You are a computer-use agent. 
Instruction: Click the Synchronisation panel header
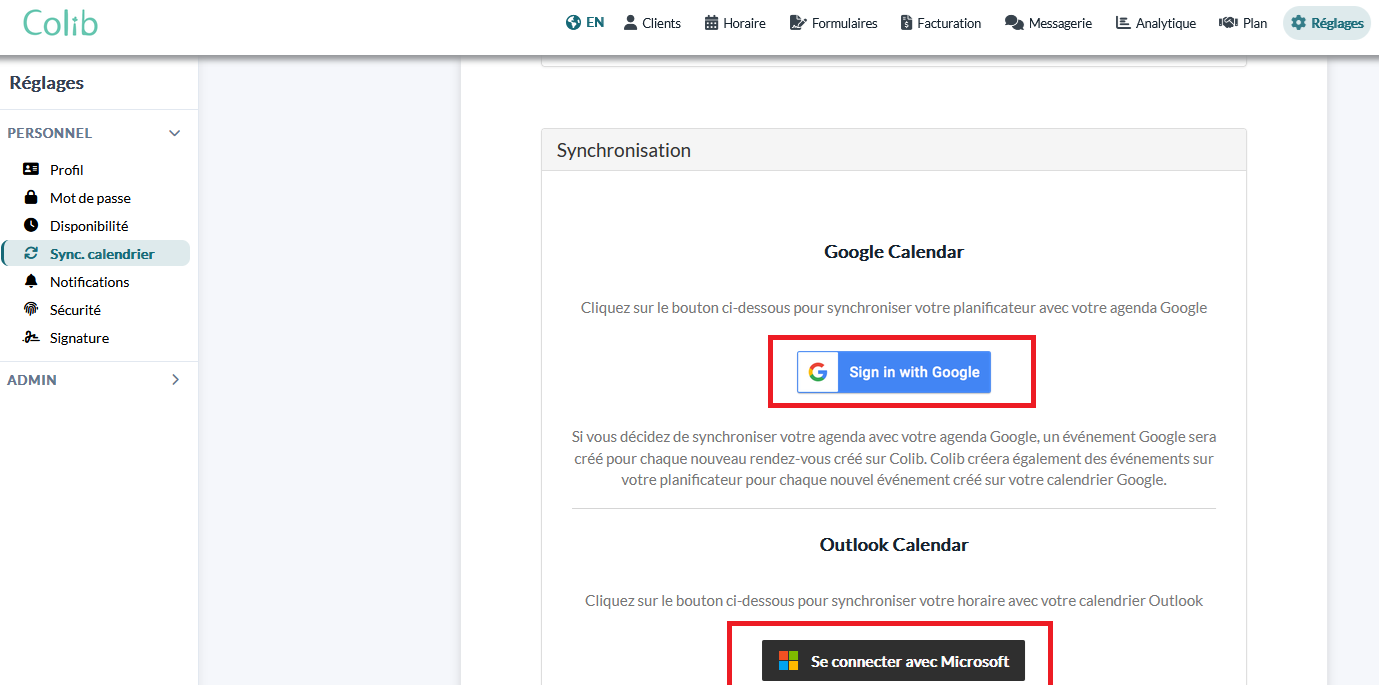(x=894, y=150)
